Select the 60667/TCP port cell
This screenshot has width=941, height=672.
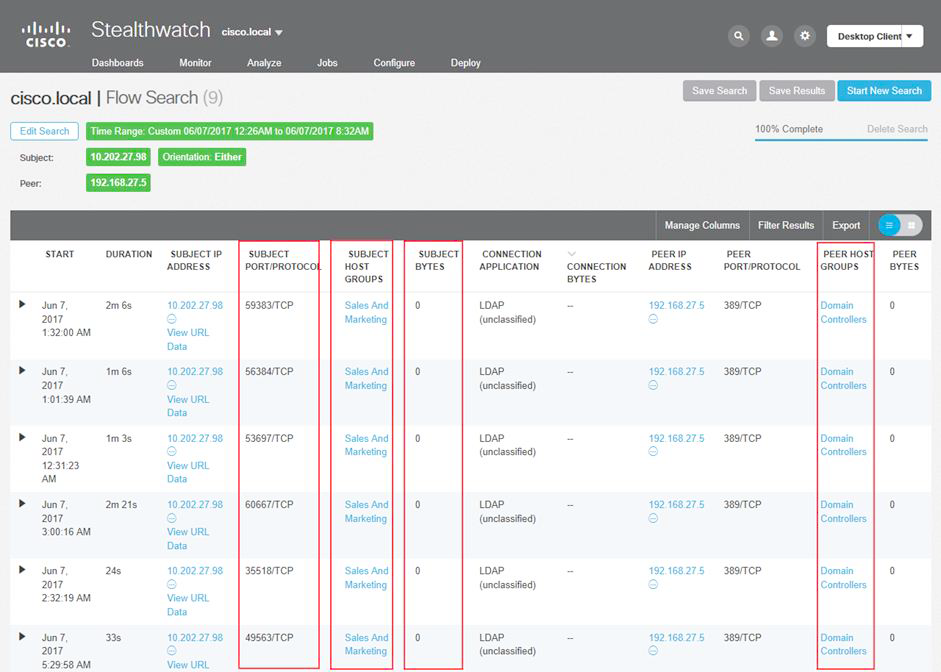coord(269,505)
